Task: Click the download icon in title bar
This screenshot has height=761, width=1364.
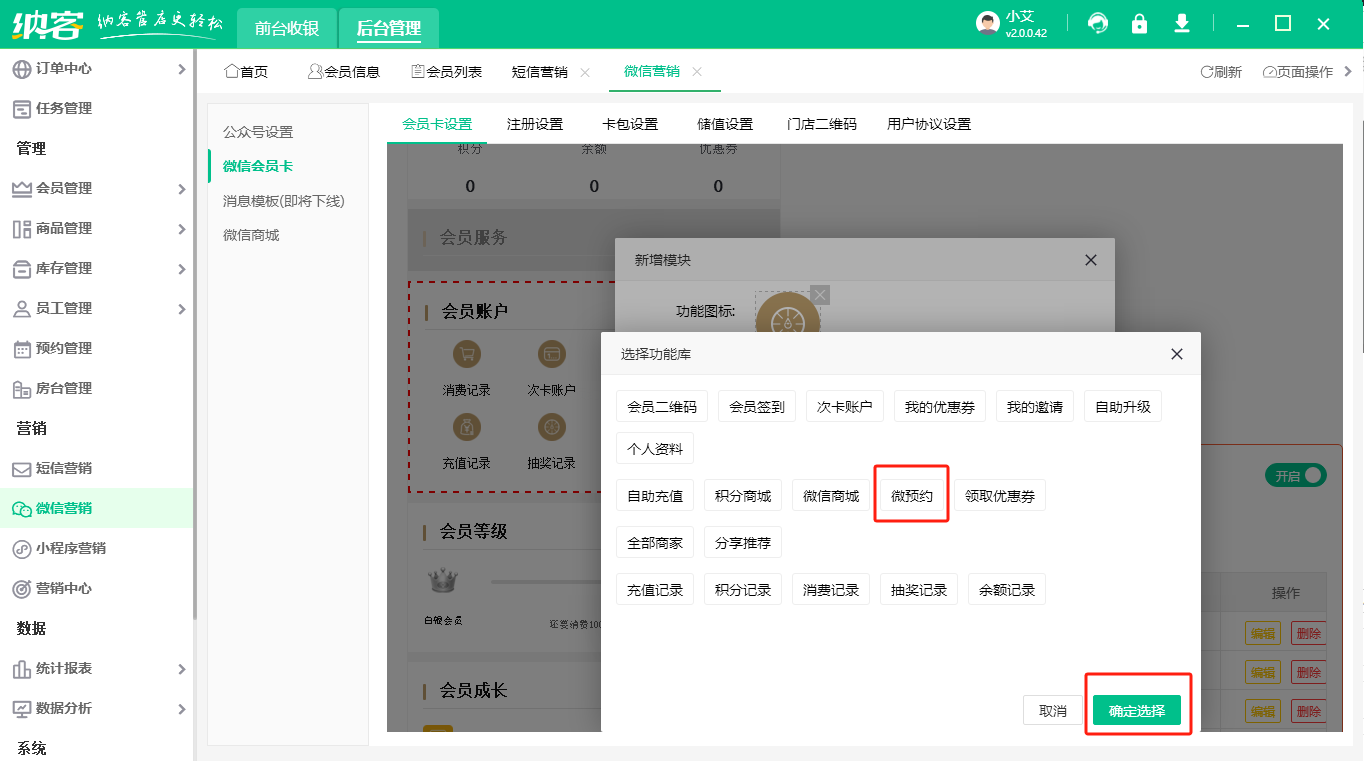Action: tap(1181, 24)
